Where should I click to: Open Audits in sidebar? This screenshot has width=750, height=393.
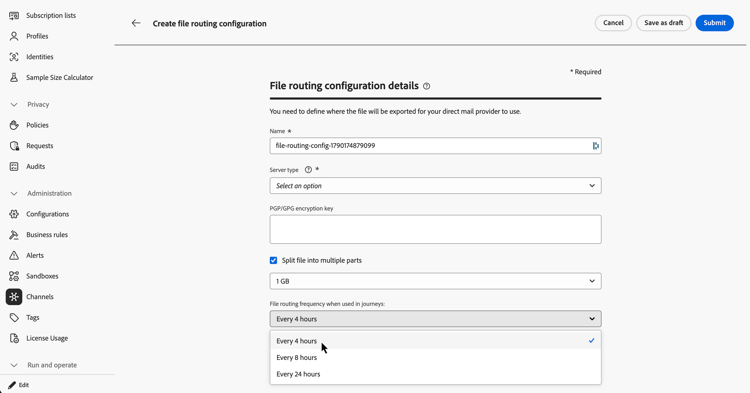click(35, 166)
